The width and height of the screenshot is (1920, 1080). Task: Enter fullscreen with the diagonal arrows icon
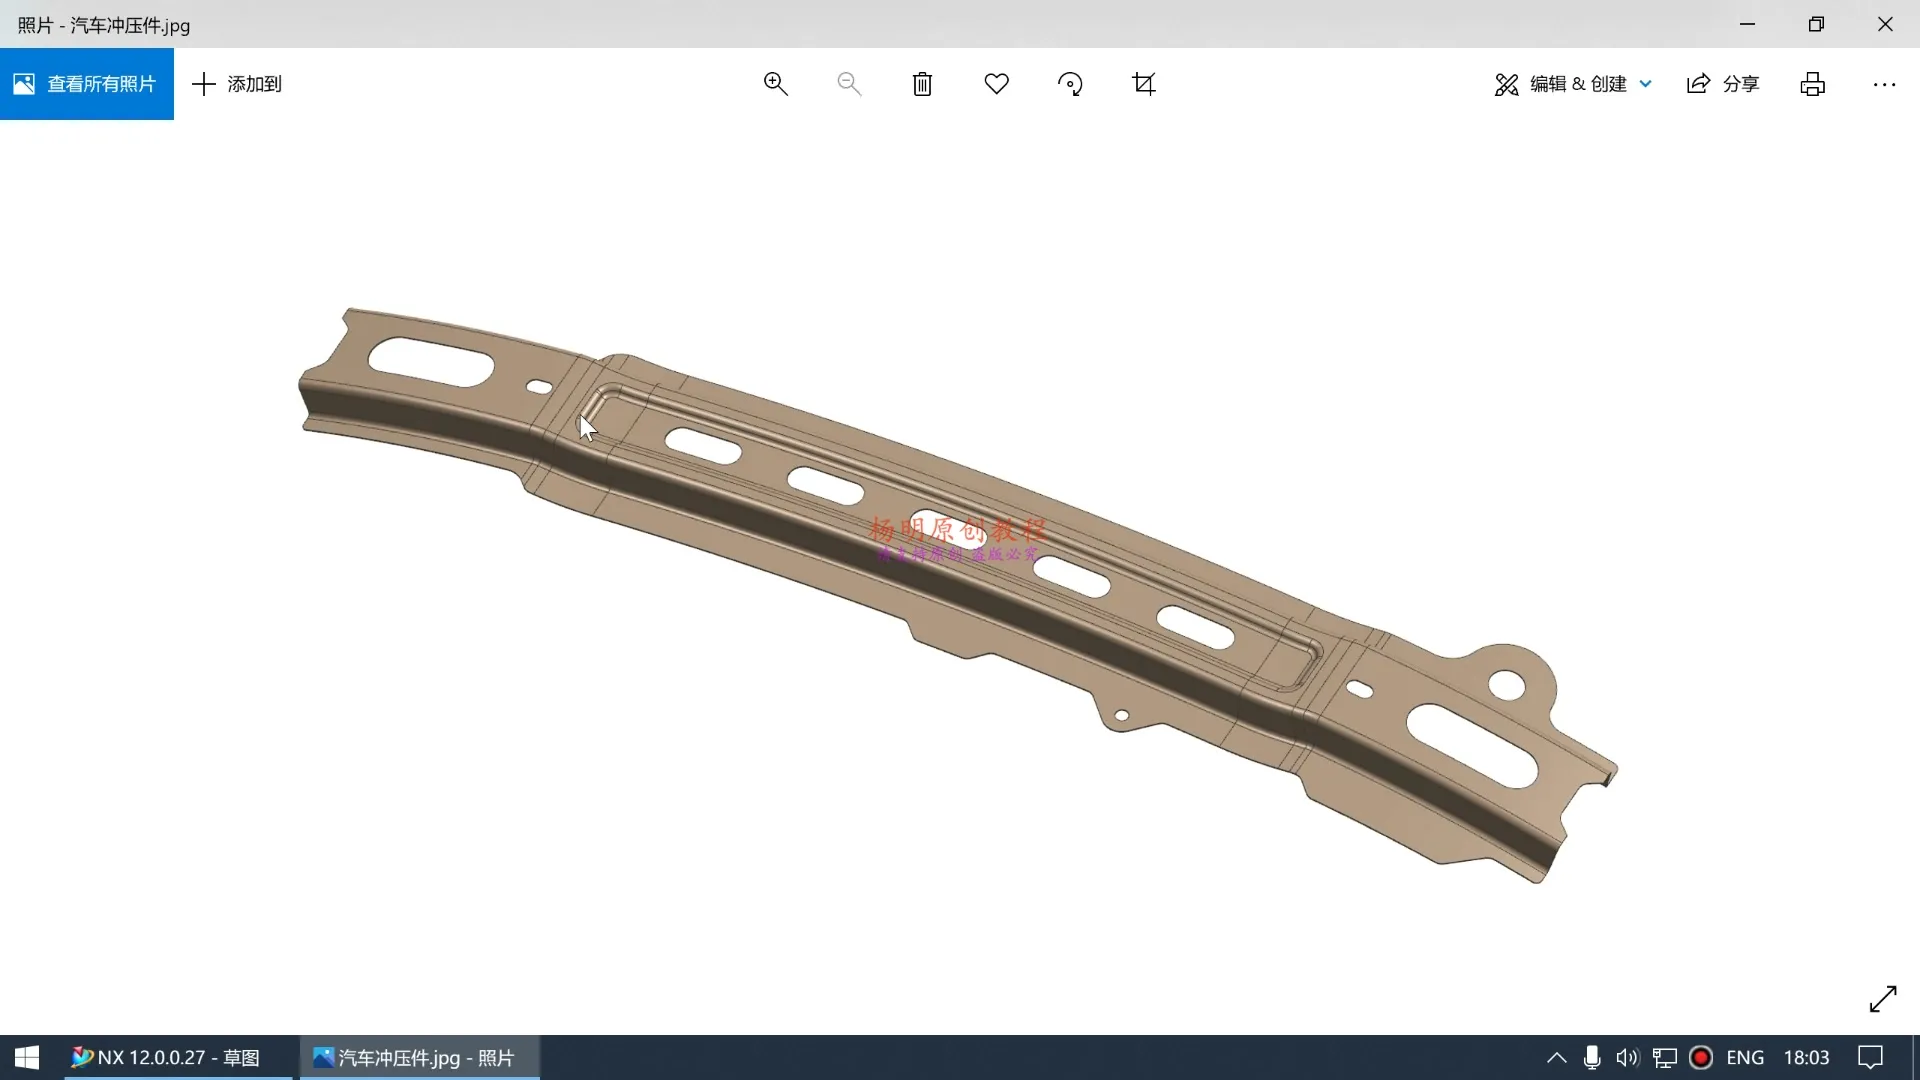(x=1882, y=998)
